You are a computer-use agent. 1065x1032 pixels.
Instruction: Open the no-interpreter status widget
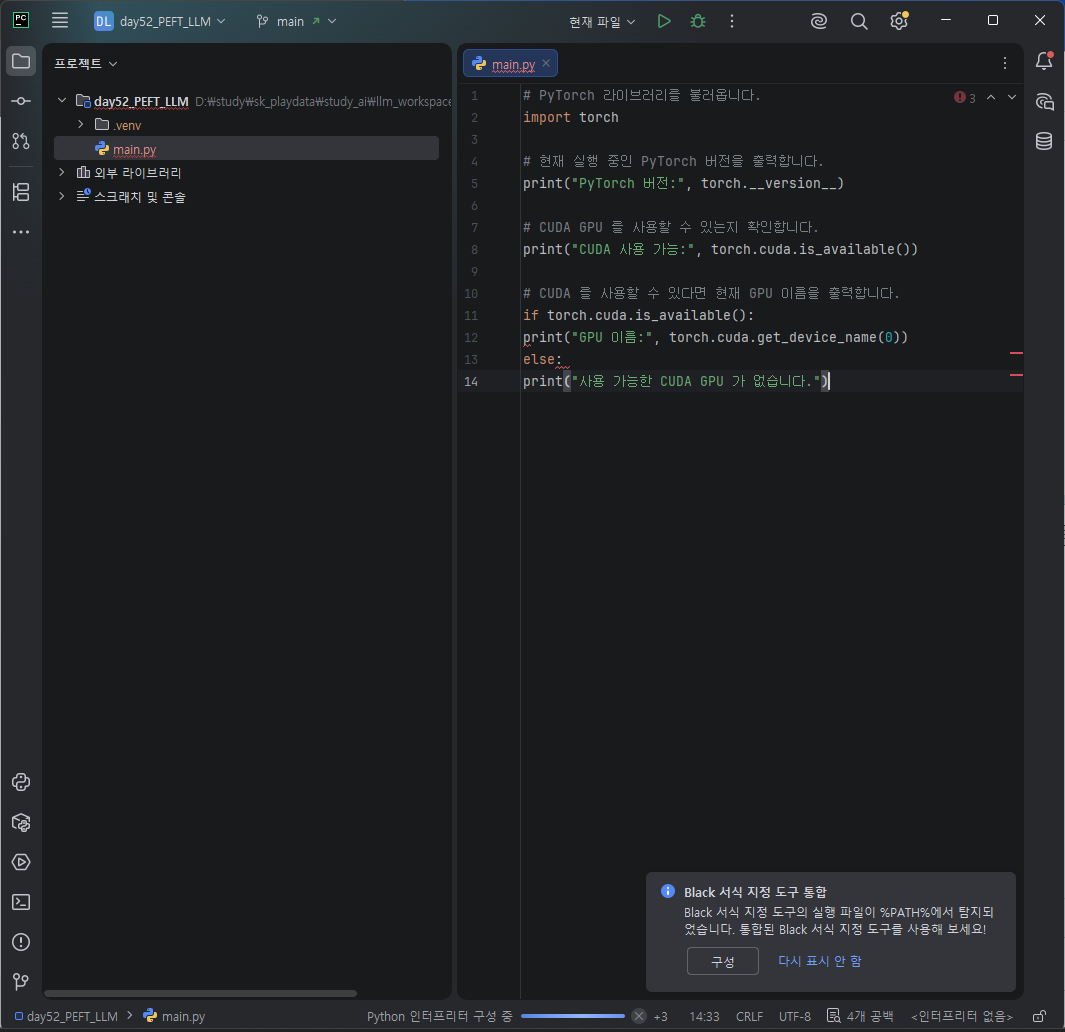pos(962,1016)
